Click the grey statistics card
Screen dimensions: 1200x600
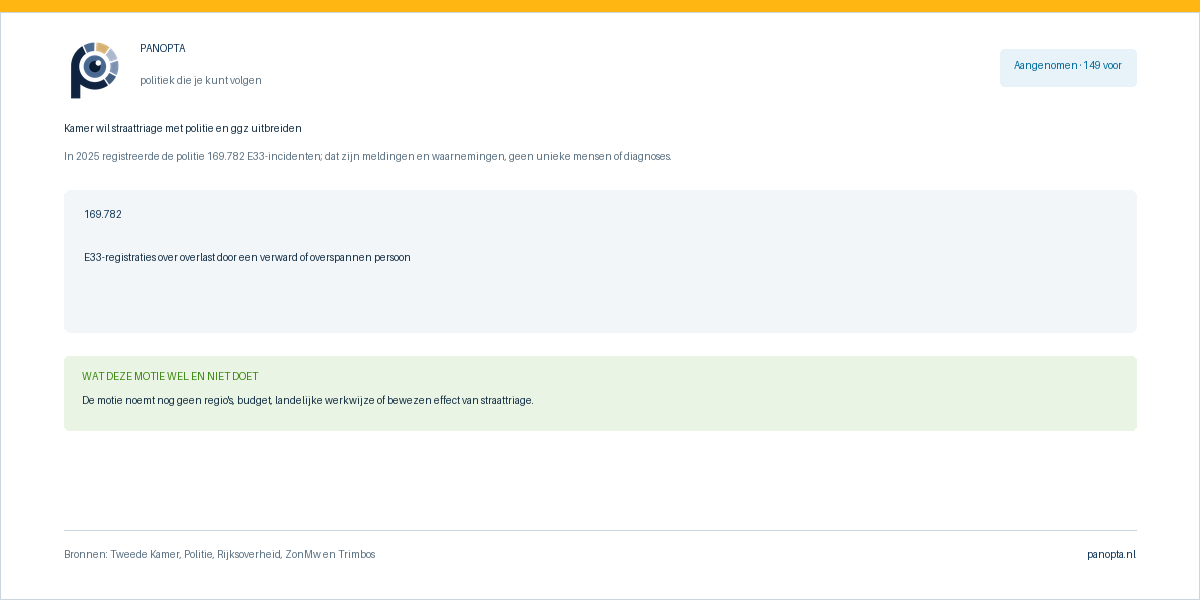[600, 261]
